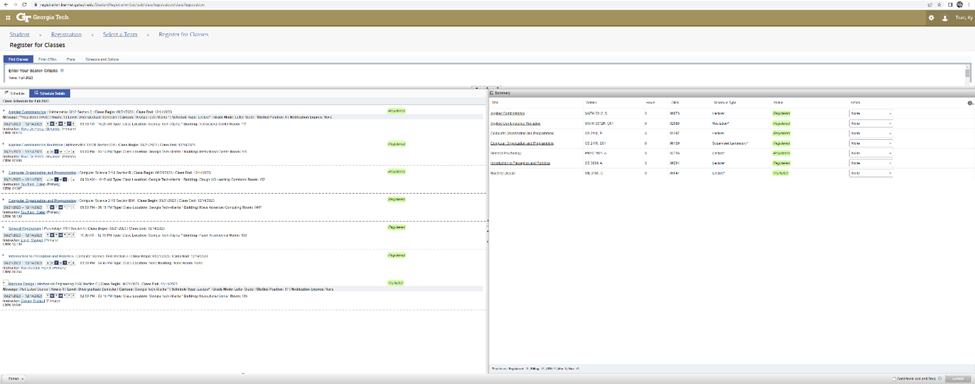Image resolution: width=975 pixels, height=384 pixels.
Task: Open the Chrome profile avatar
Action: [x=960, y=4]
